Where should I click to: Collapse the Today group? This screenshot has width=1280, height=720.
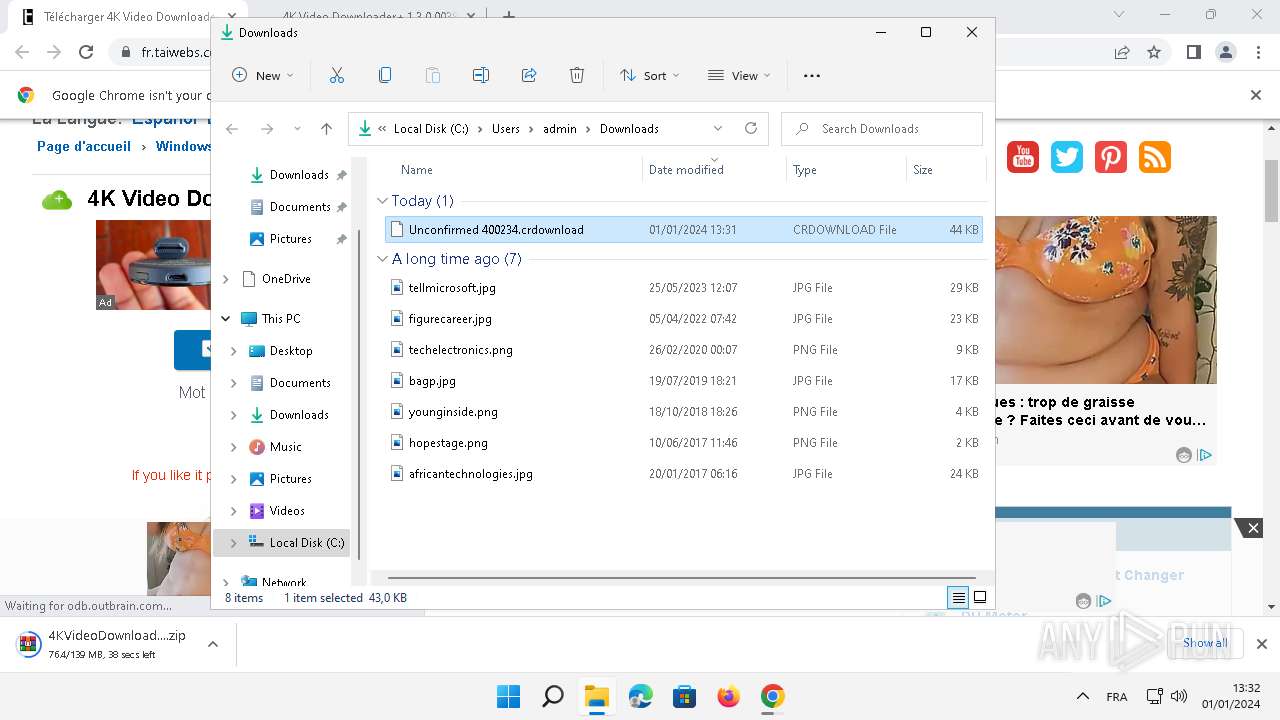382,201
